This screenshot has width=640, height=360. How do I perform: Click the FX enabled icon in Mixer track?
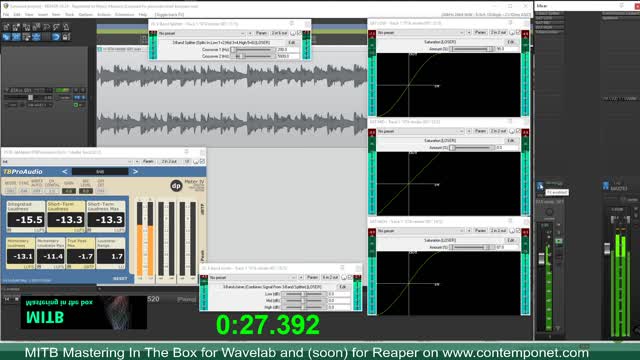[x=540, y=186]
